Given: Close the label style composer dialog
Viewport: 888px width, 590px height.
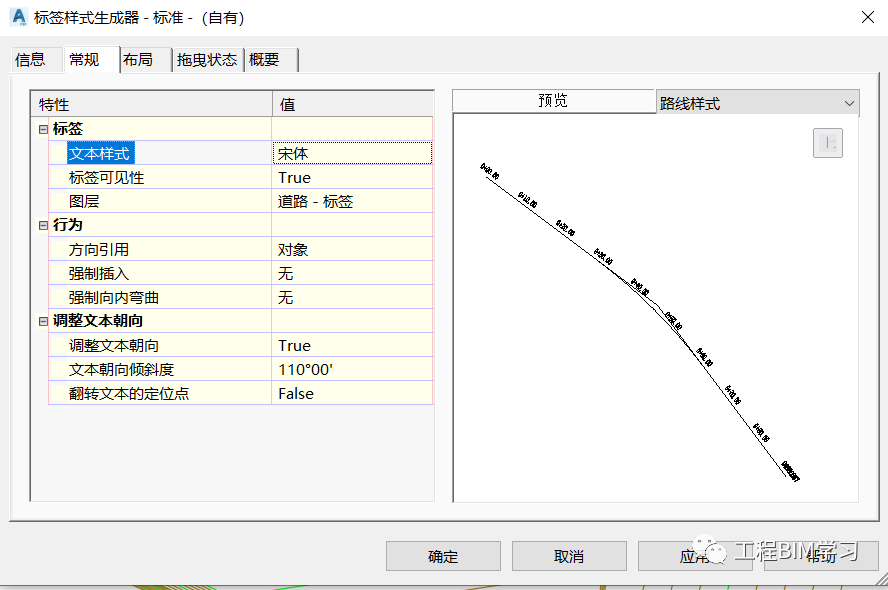Looking at the screenshot, I should pyautogui.click(x=867, y=18).
